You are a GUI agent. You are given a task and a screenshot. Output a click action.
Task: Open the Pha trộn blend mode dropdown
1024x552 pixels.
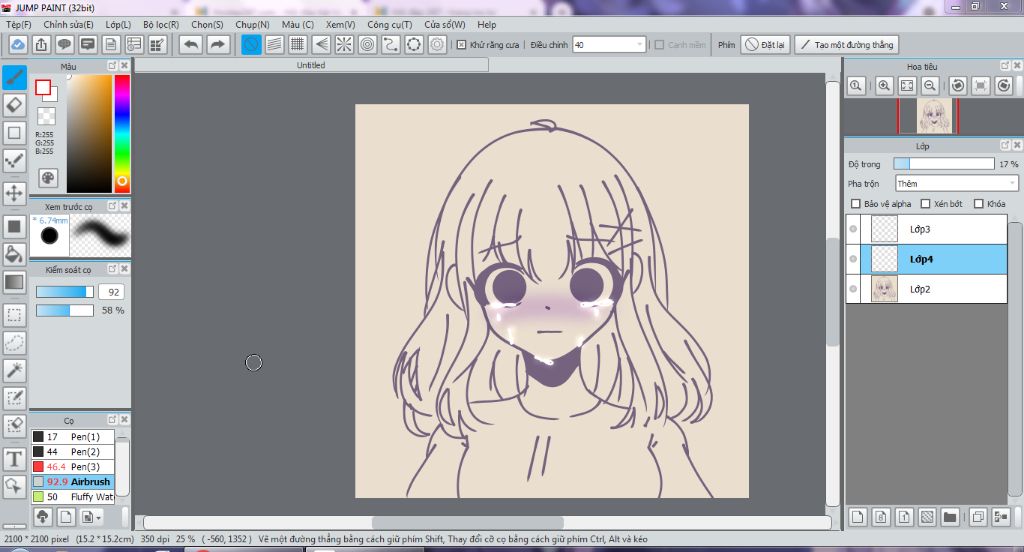(x=956, y=184)
